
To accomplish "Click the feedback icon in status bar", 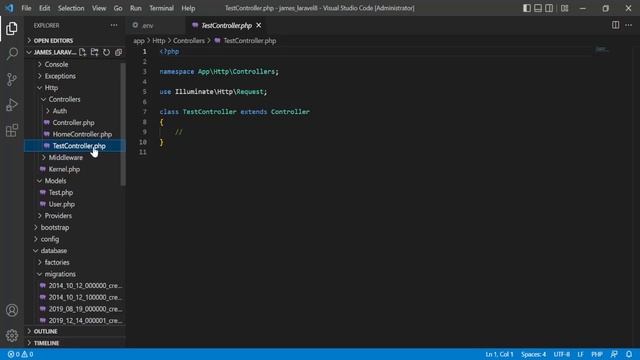I will coord(614,354).
